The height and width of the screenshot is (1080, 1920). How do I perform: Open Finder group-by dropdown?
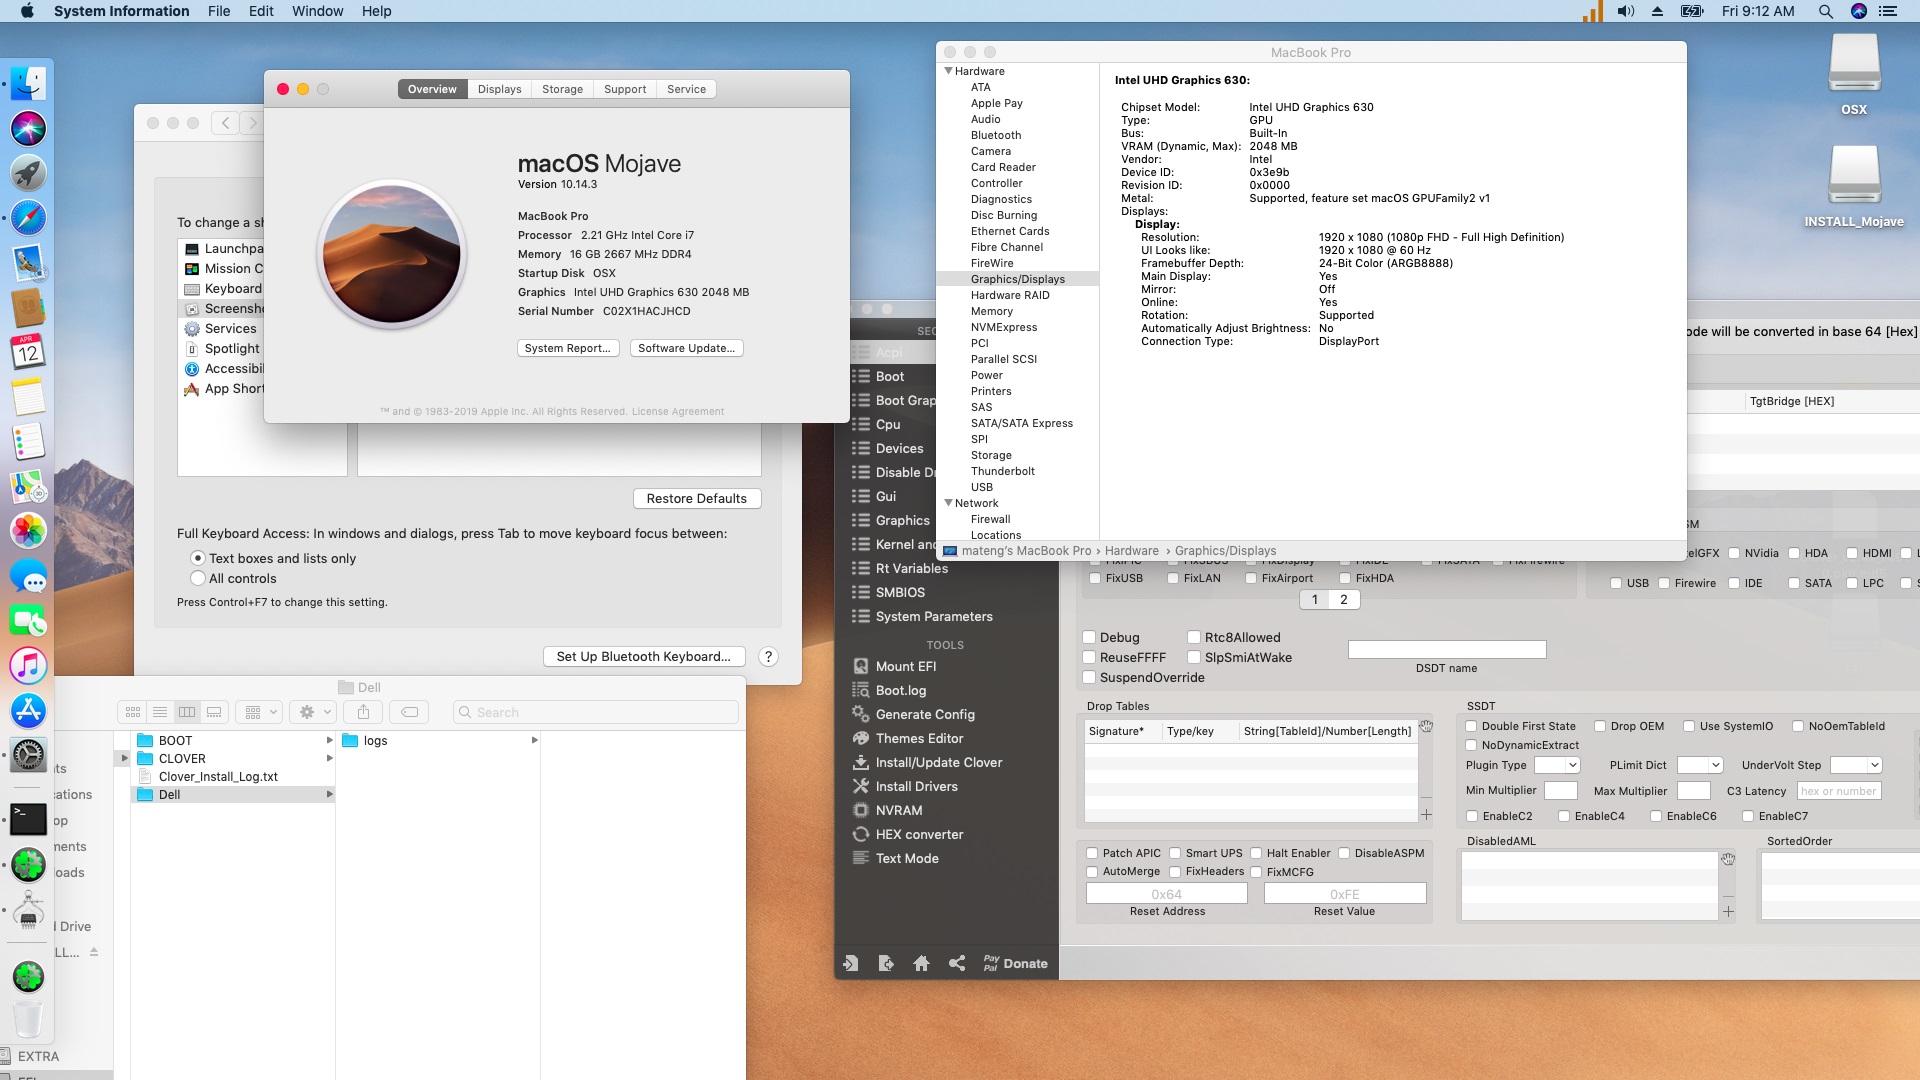coord(259,712)
